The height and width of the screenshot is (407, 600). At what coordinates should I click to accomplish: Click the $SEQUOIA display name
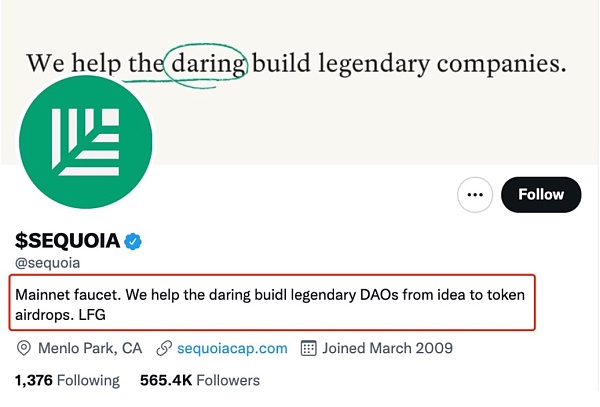tap(67, 241)
